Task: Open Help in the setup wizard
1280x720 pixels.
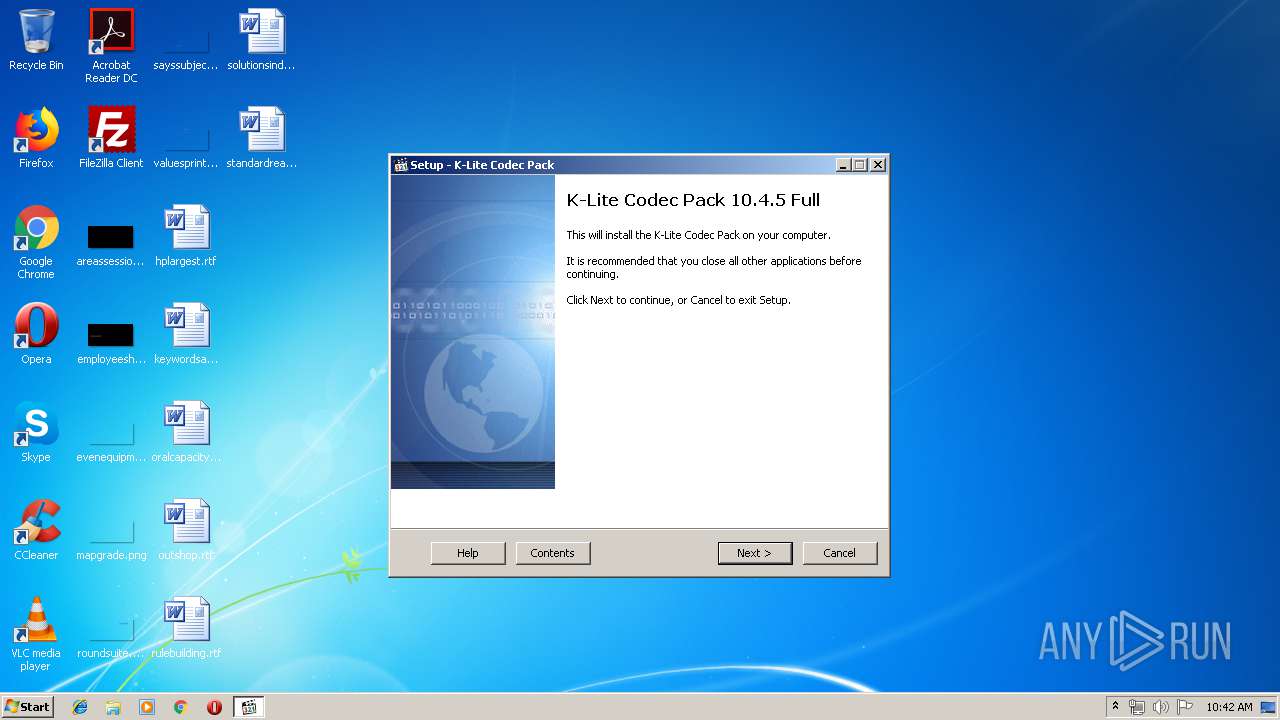Action: [468, 553]
